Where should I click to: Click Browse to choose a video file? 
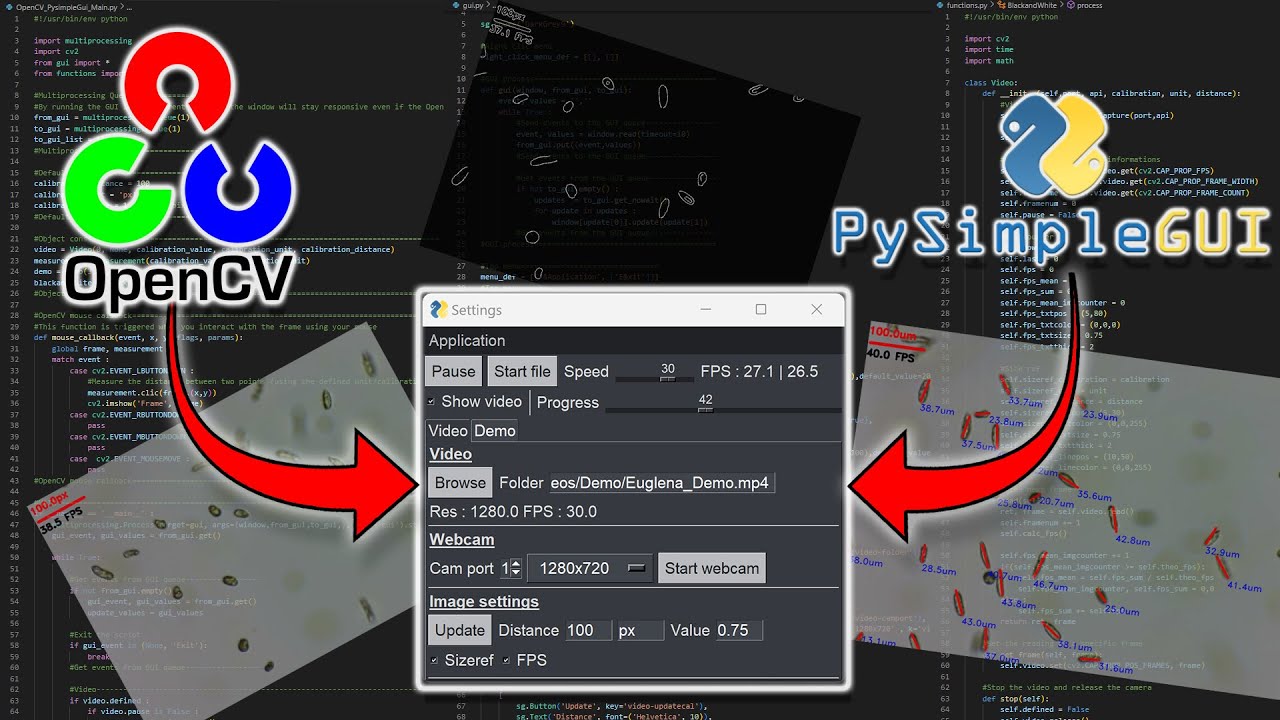point(460,482)
